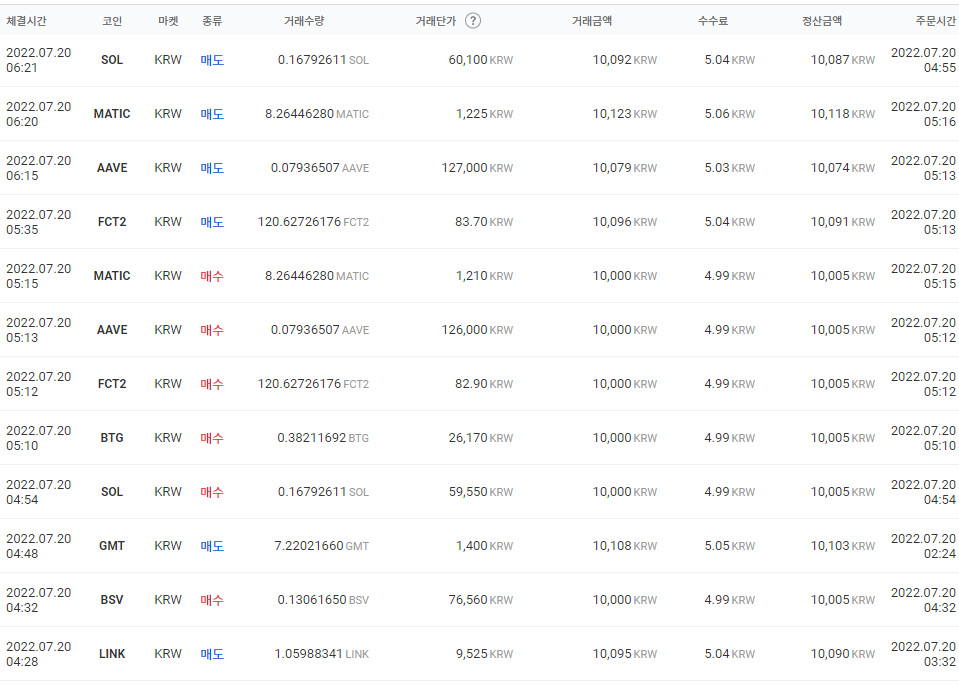Click the 거래금액 column header
Image resolution: width=959 pixels, height=685 pixels.
point(592,21)
